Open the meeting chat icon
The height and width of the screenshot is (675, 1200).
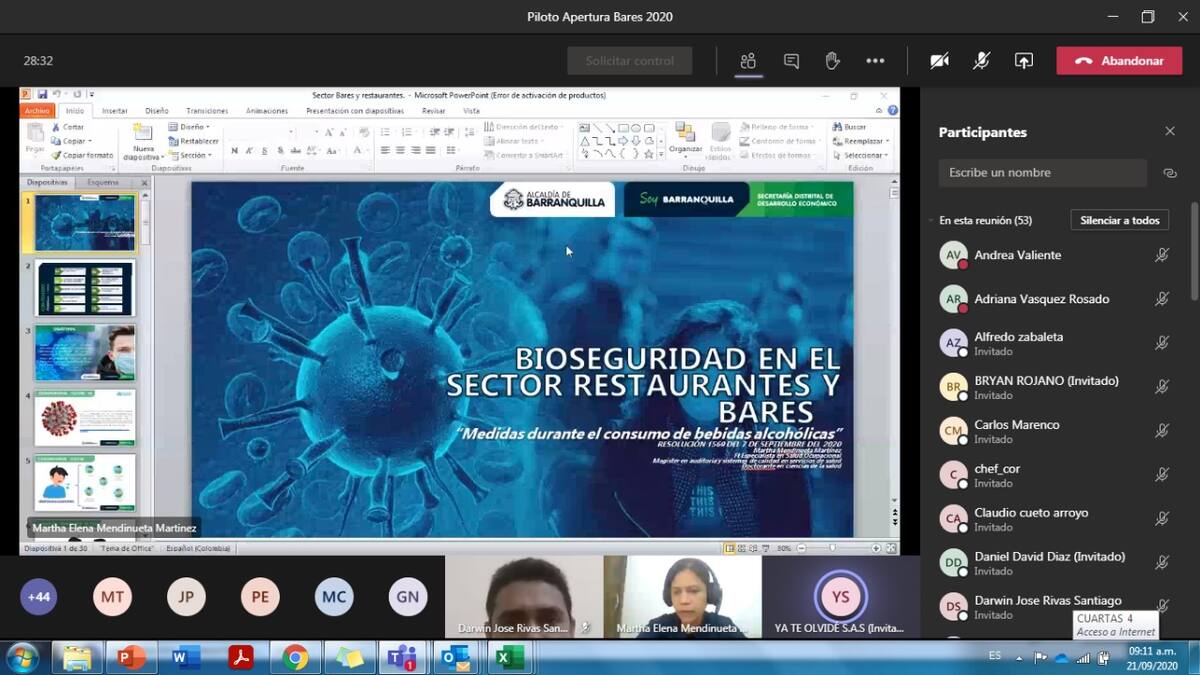pos(791,61)
